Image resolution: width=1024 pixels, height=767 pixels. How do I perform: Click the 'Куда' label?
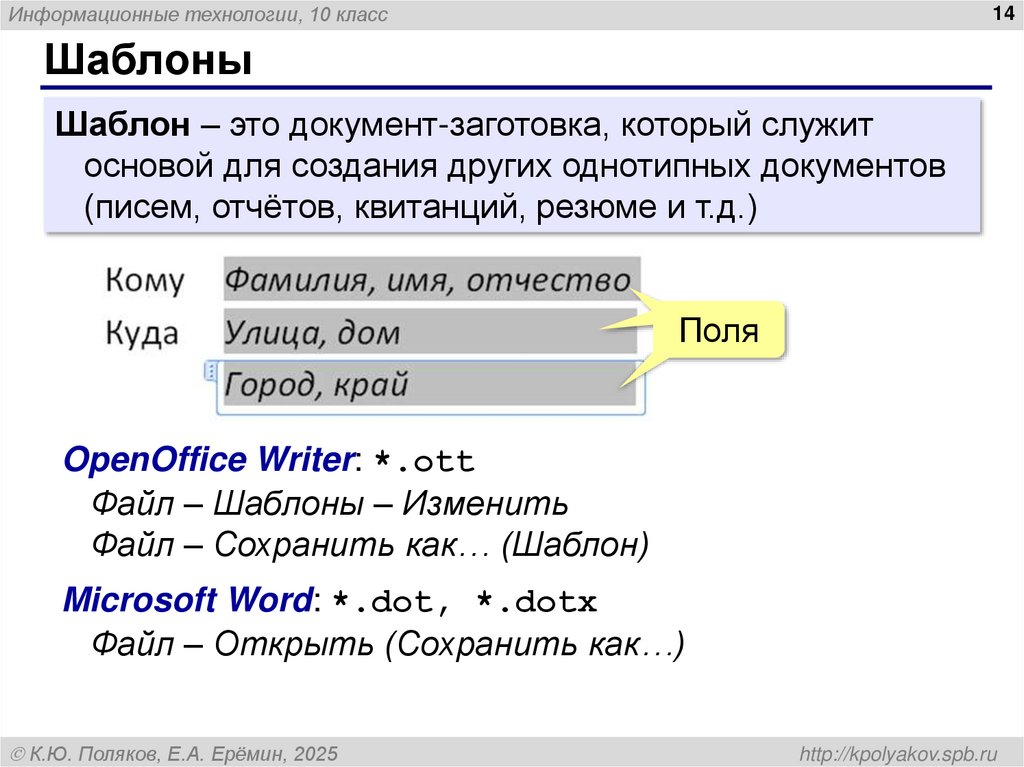click(142, 333)
